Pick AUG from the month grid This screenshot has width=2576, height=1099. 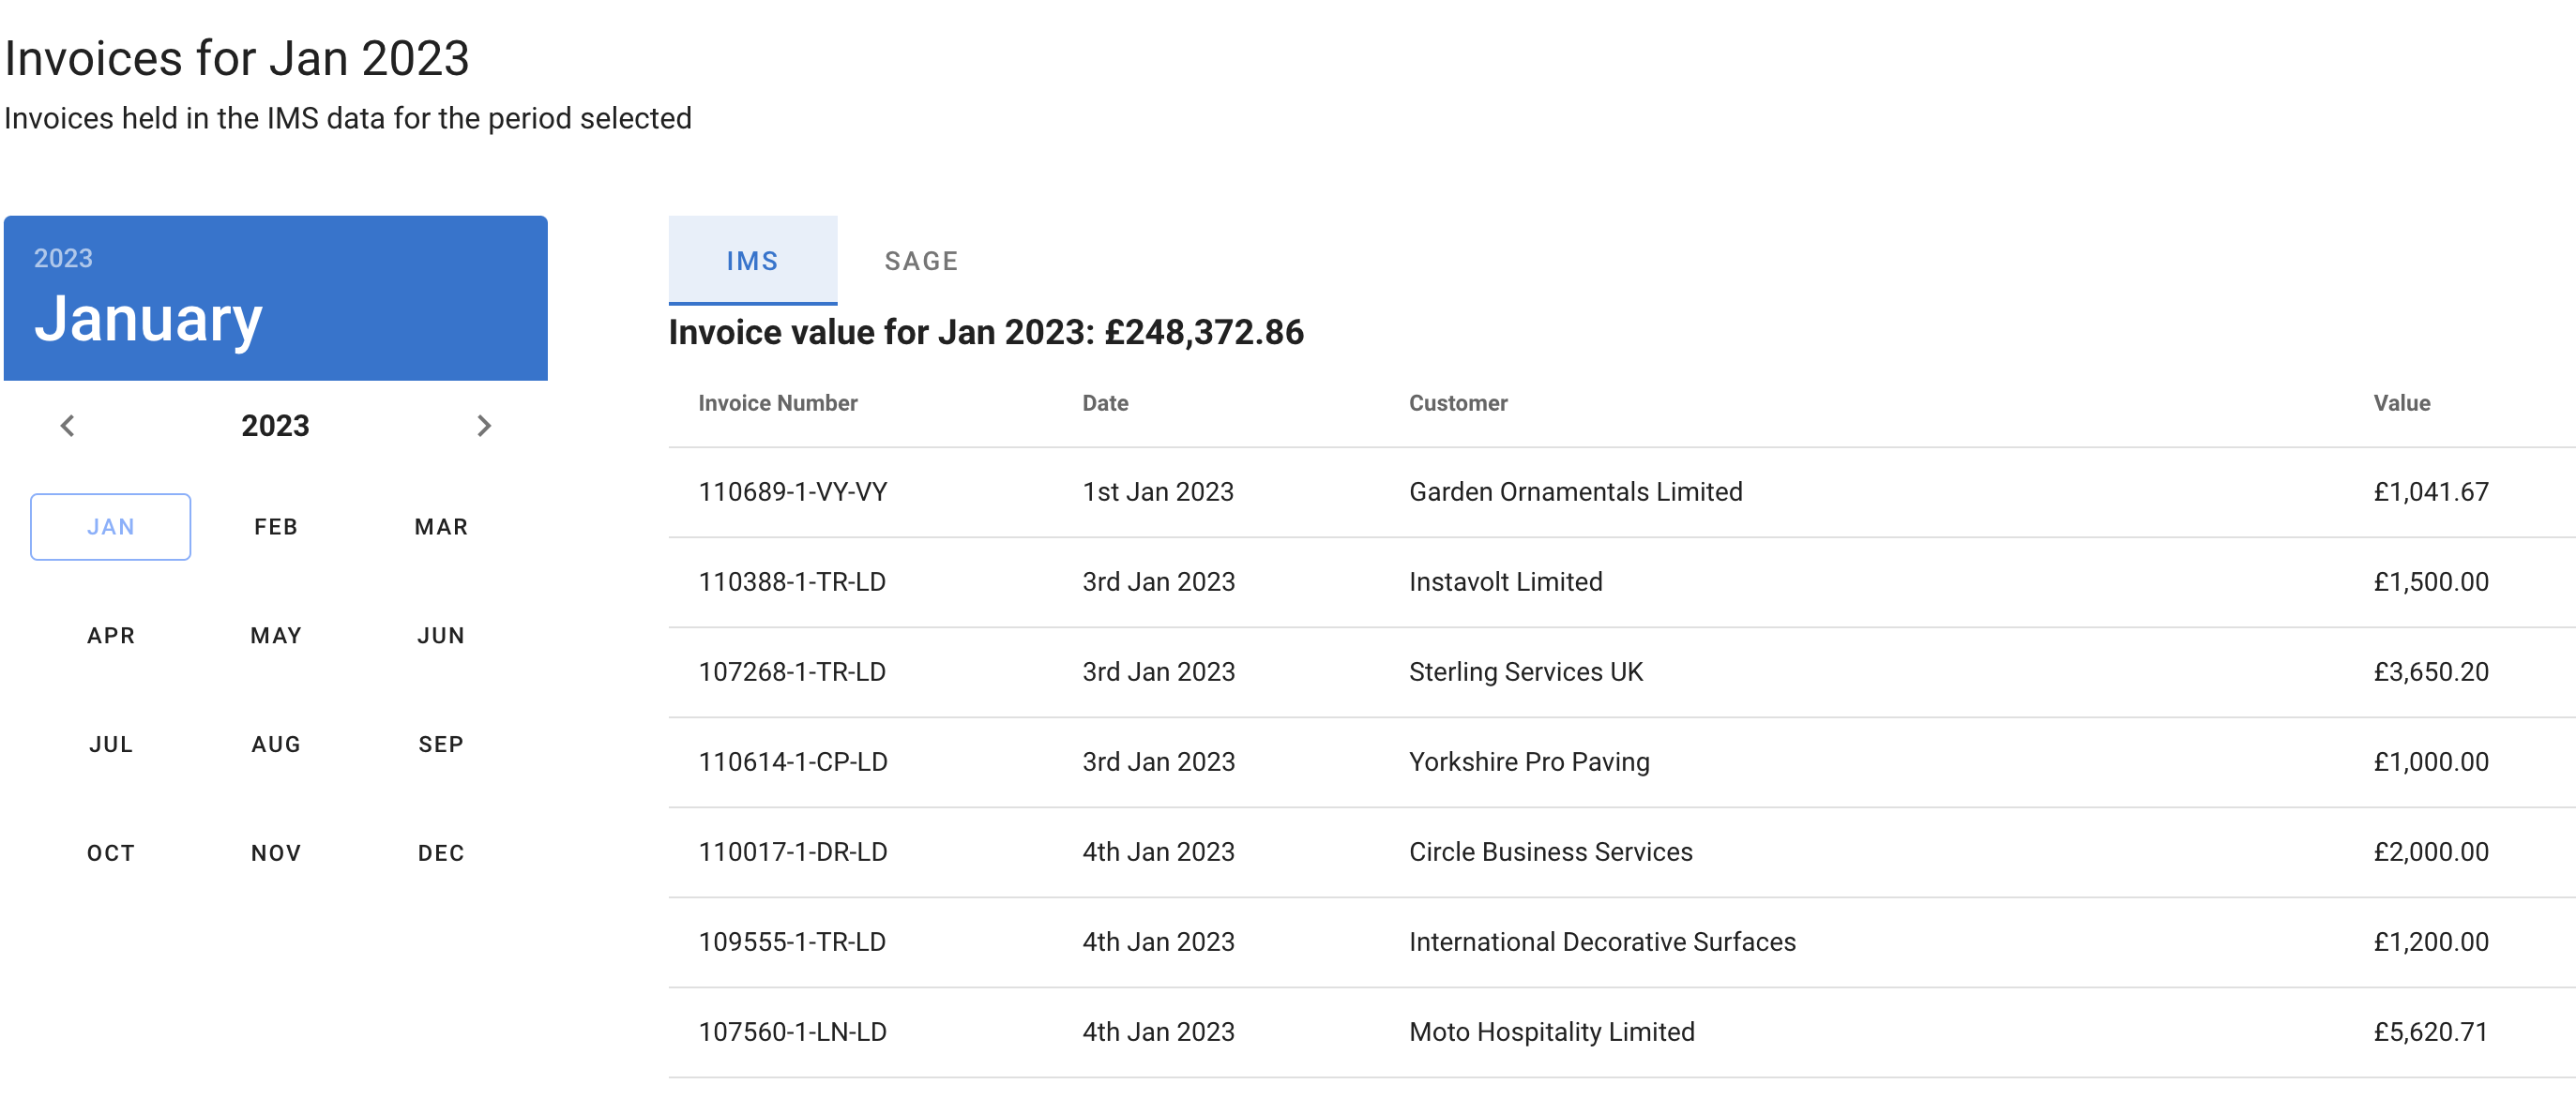click(276, 745)
